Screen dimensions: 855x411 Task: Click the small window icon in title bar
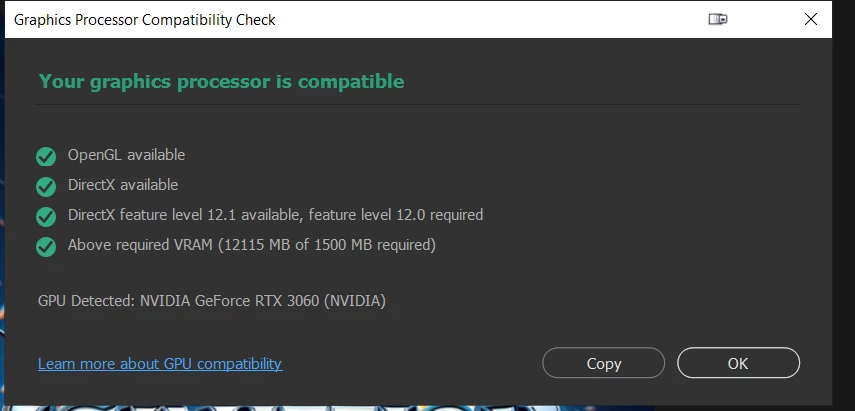point(718,19)
